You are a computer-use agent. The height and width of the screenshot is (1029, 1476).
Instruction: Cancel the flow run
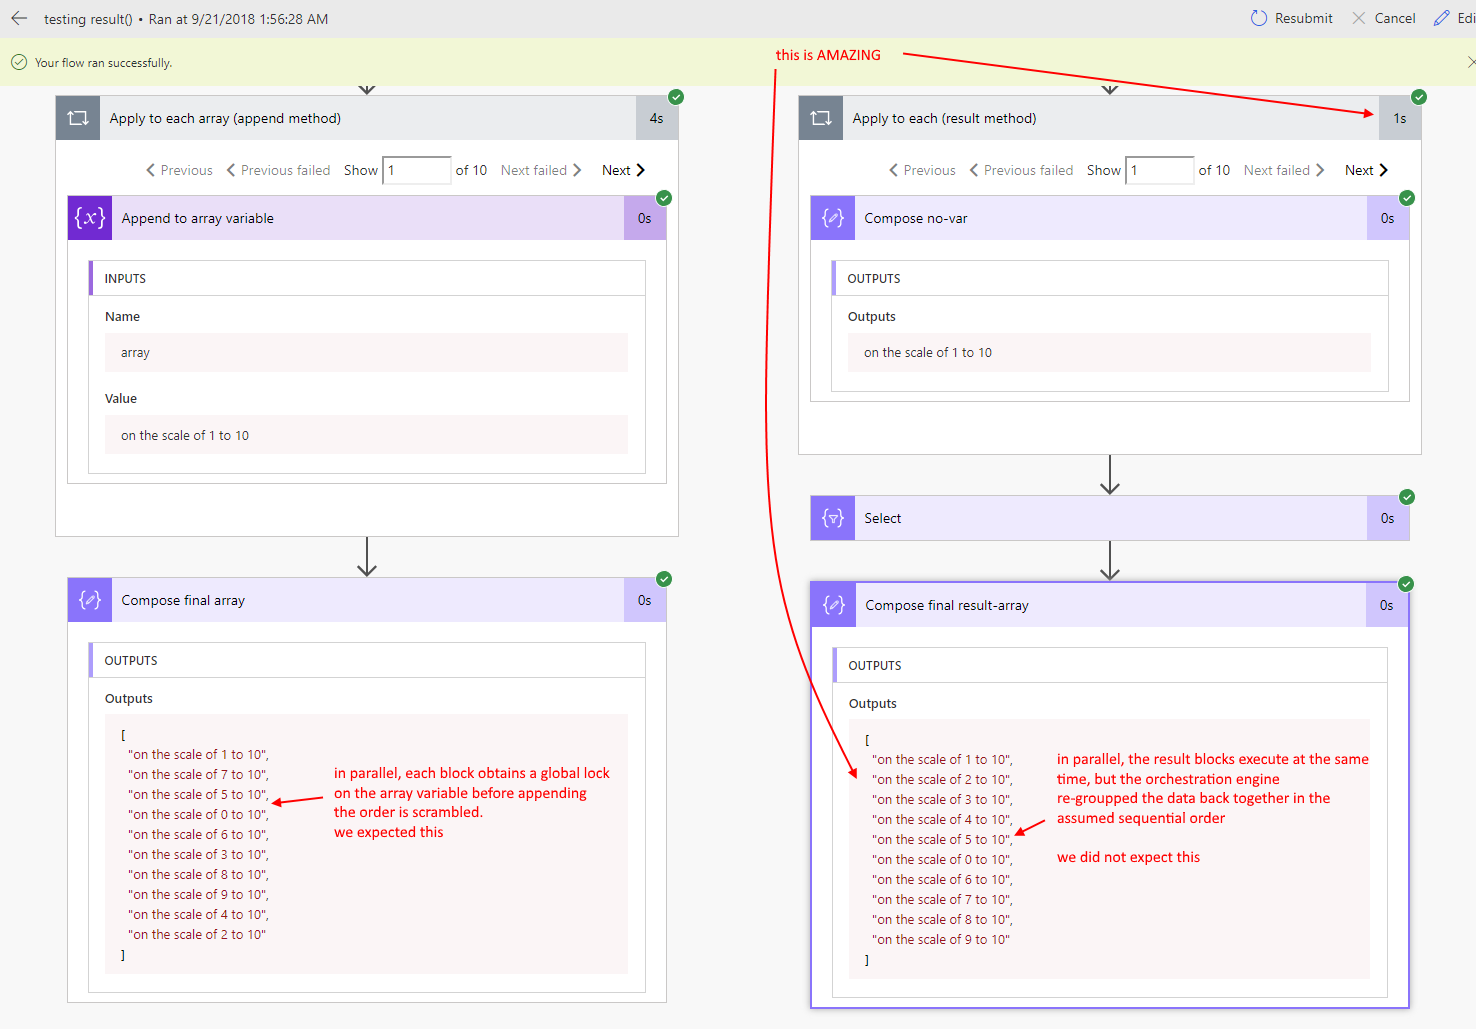click(x=1383, y=18)
